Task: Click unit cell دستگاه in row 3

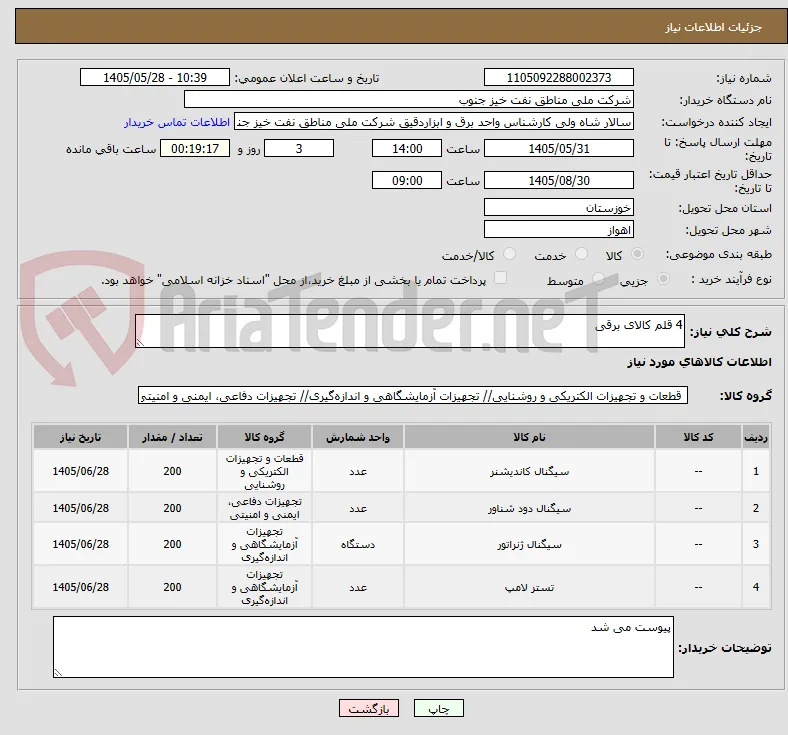Action: click(358, 545)
